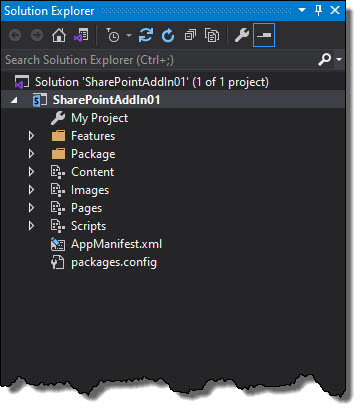Expand the Pages module

coord(31,208)
